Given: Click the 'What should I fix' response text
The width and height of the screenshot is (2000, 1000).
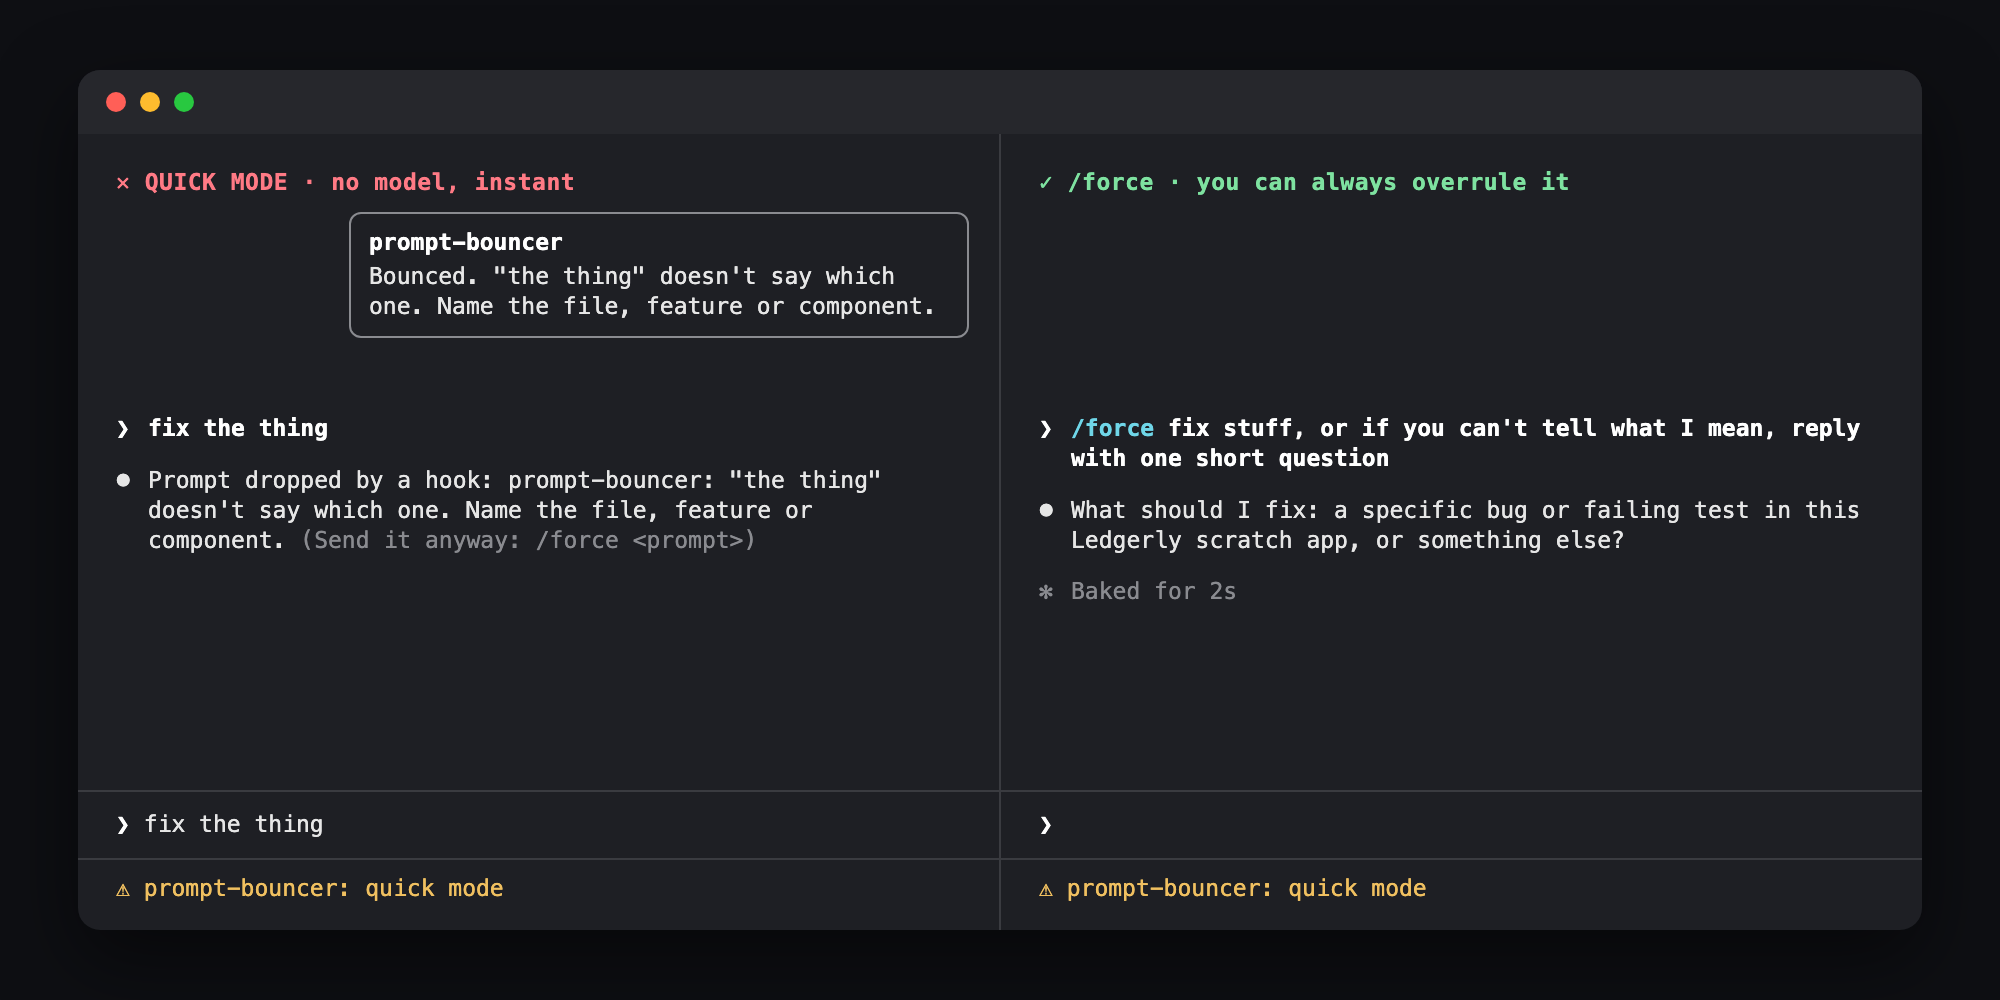Looking at the screenshot, I should [x=1465, y=525].
